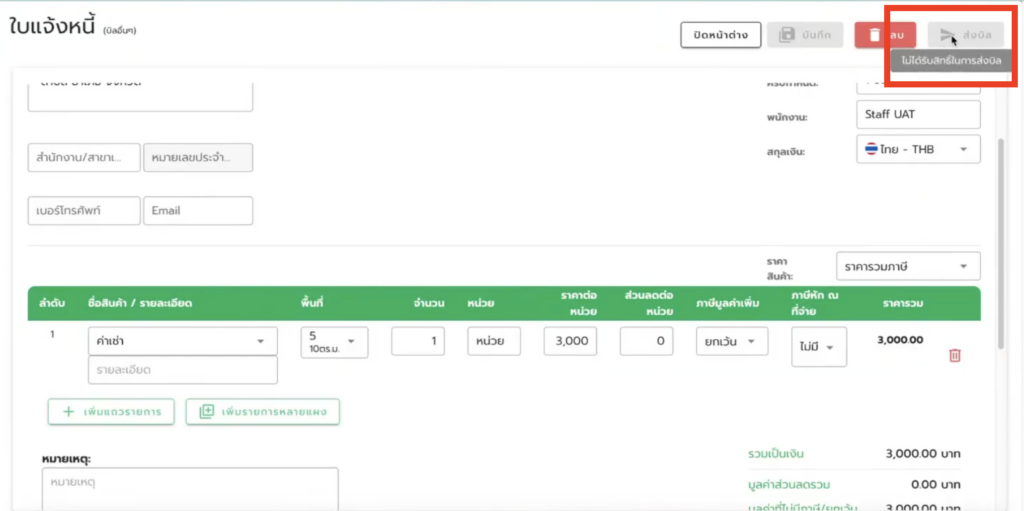Open the currency dropdown ไทย - THB

click(918, 149)
